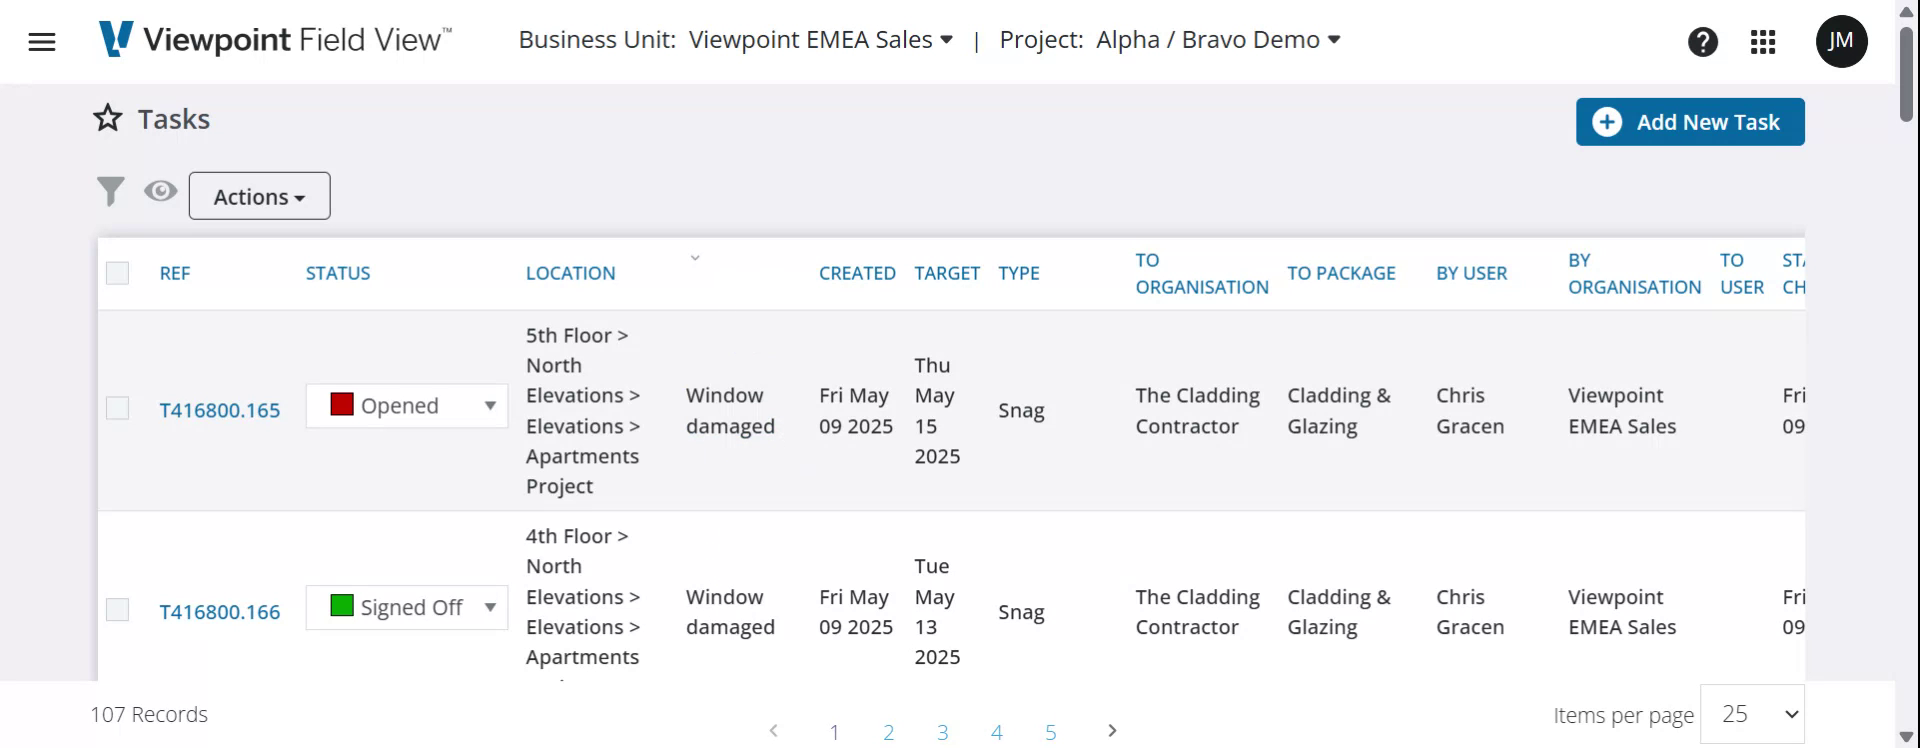Viewport: 1920px width, 748px height.
Task: Open the filter funnel icon
Action: point(110,191)
